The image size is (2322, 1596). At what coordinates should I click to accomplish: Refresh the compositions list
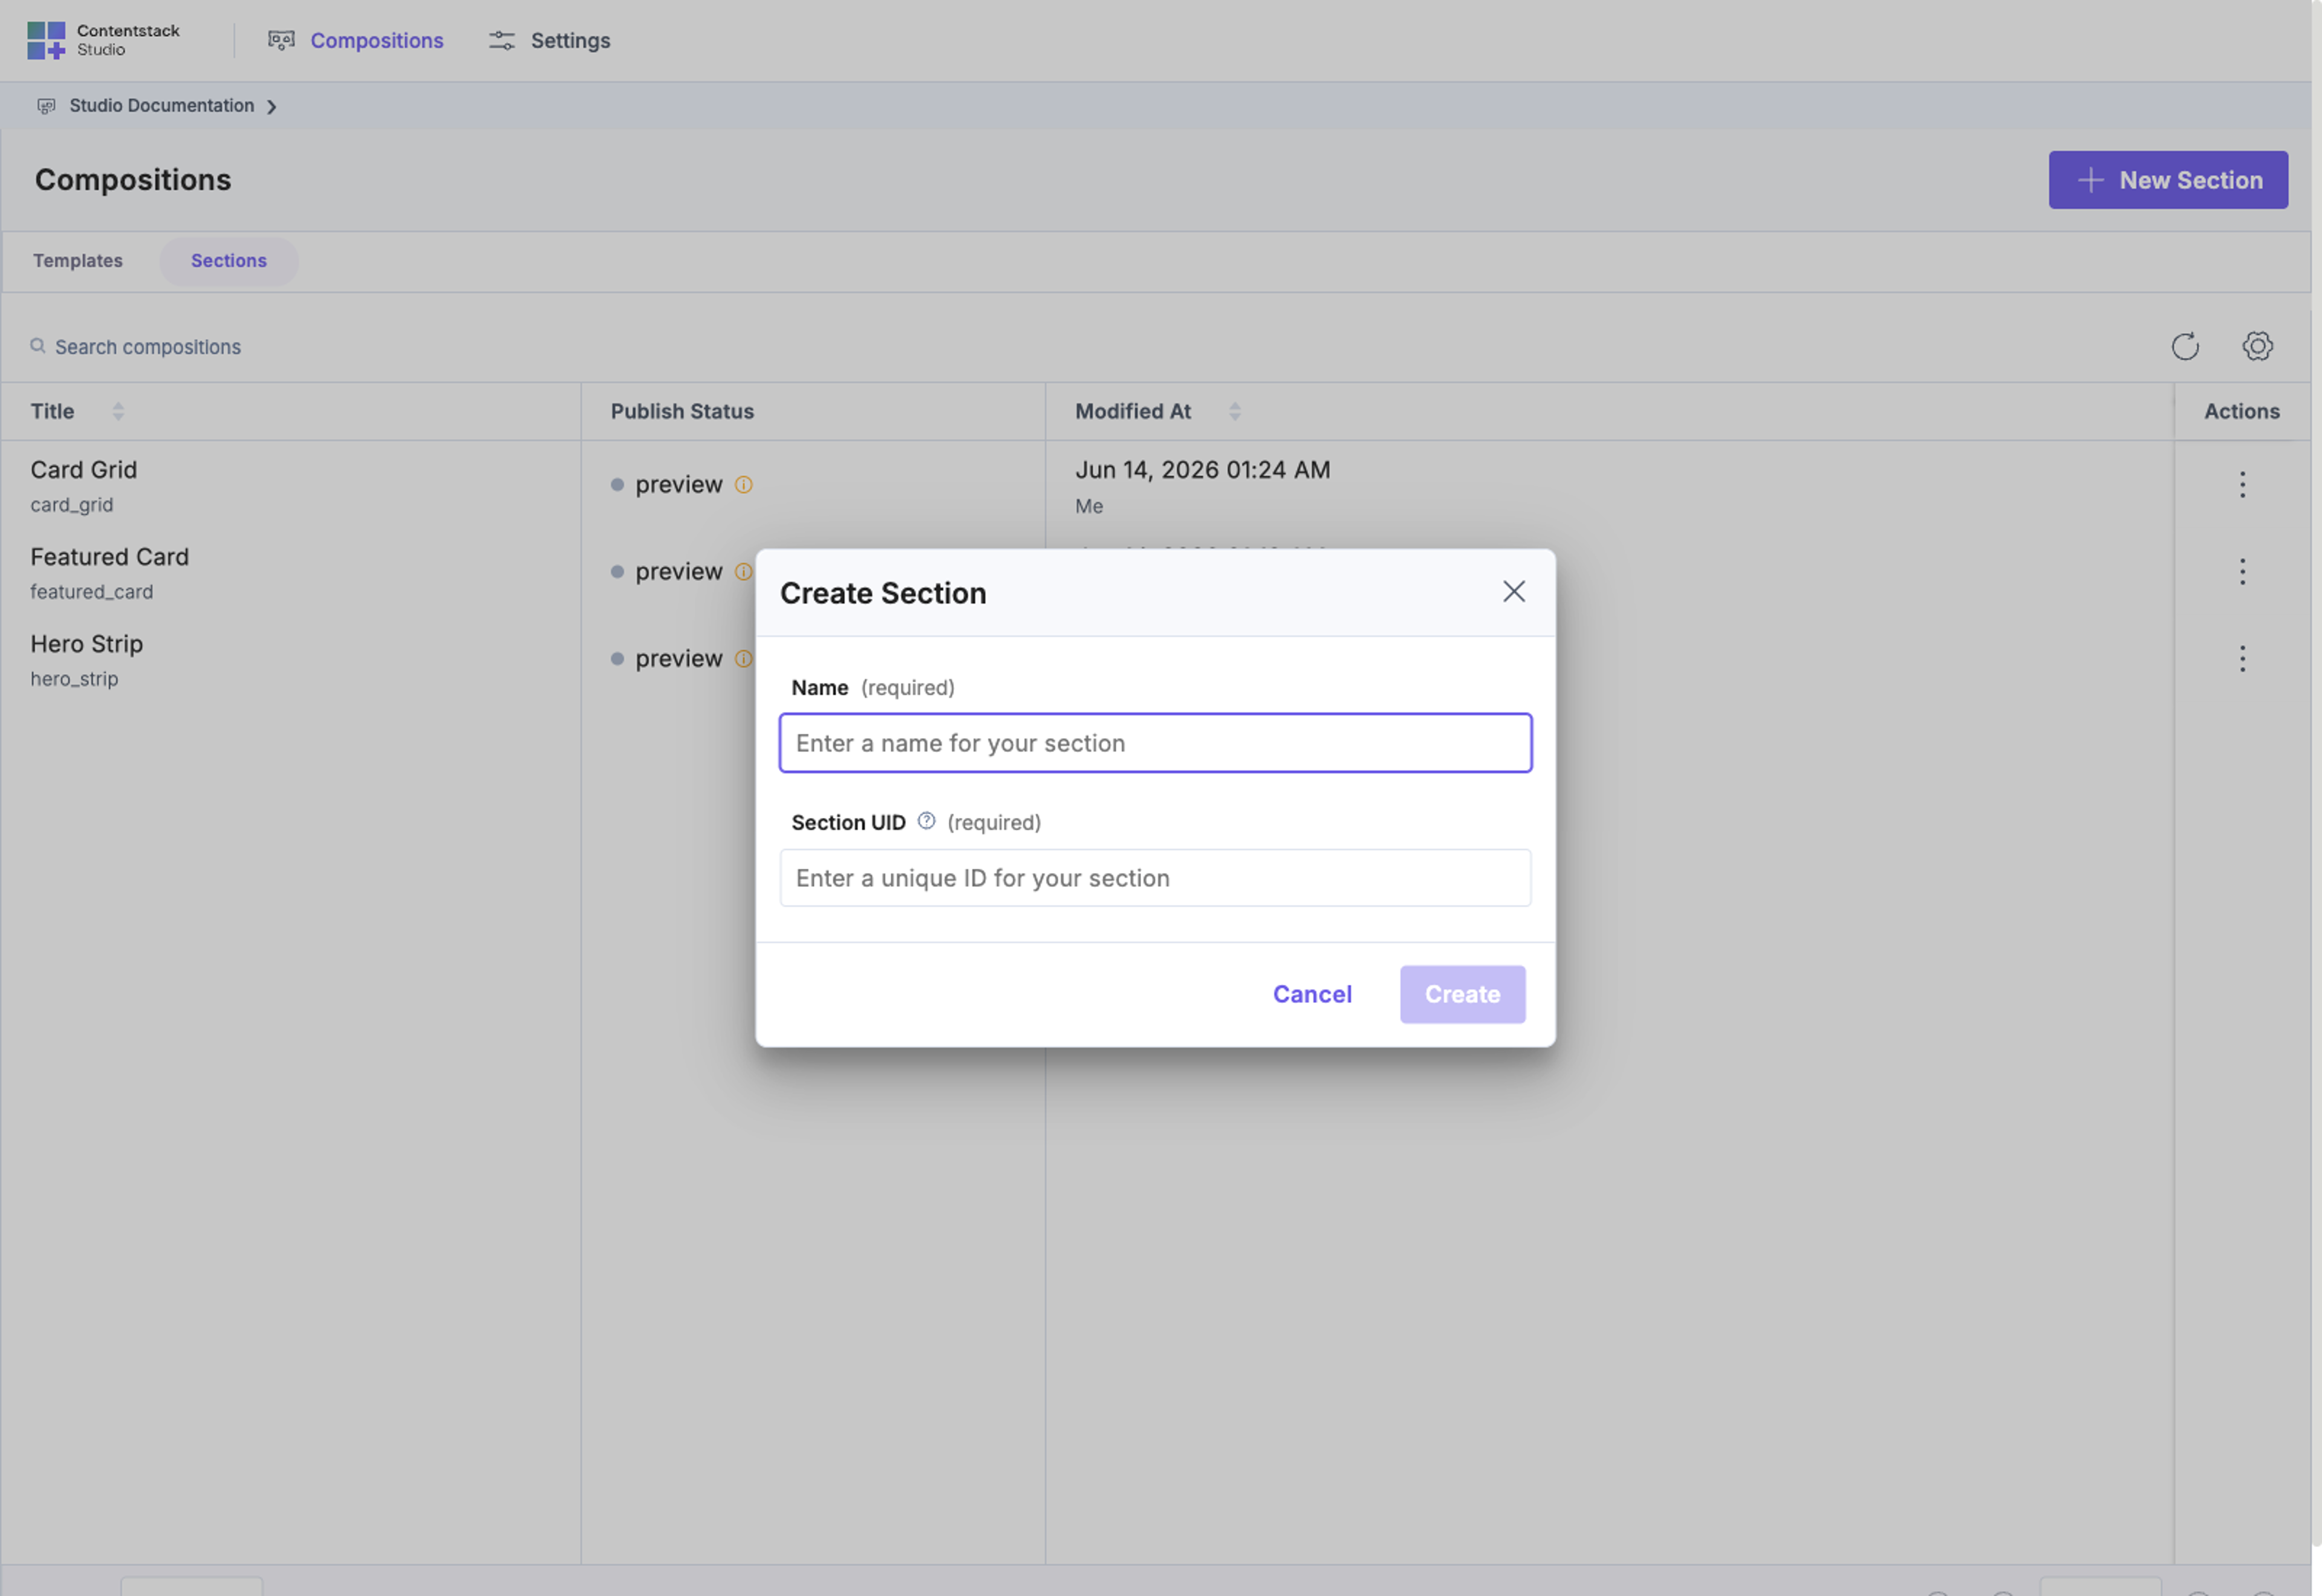click(x=2184, y=346)
